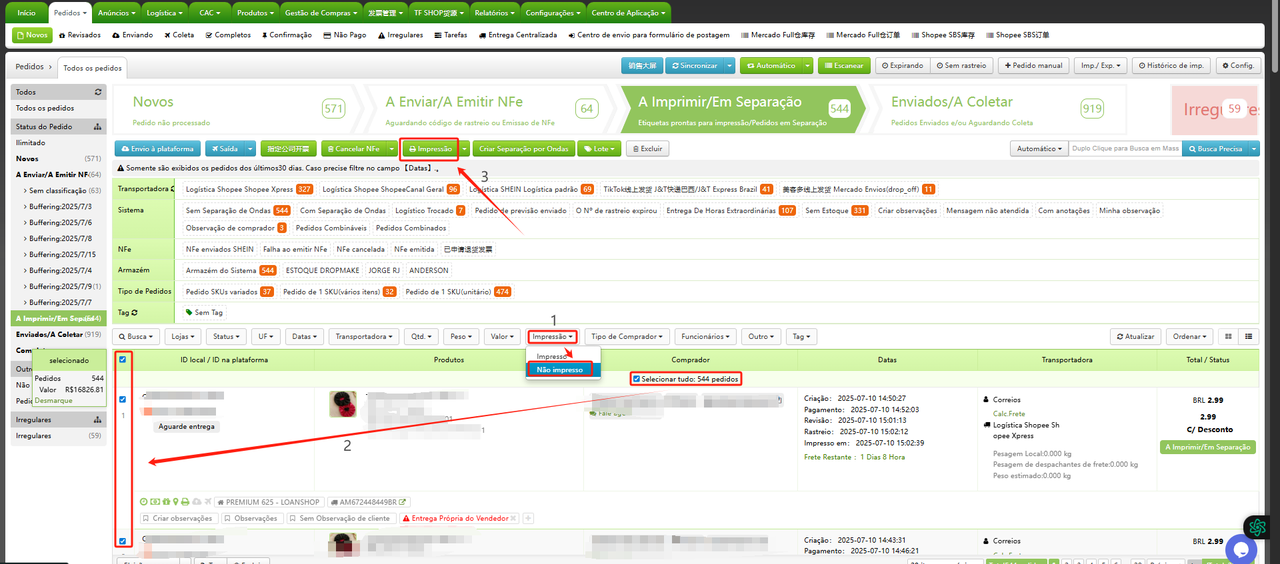Viewport: 1280px width, 564px height.
Task: Open the Relatórios top menu
Action: 494,13
